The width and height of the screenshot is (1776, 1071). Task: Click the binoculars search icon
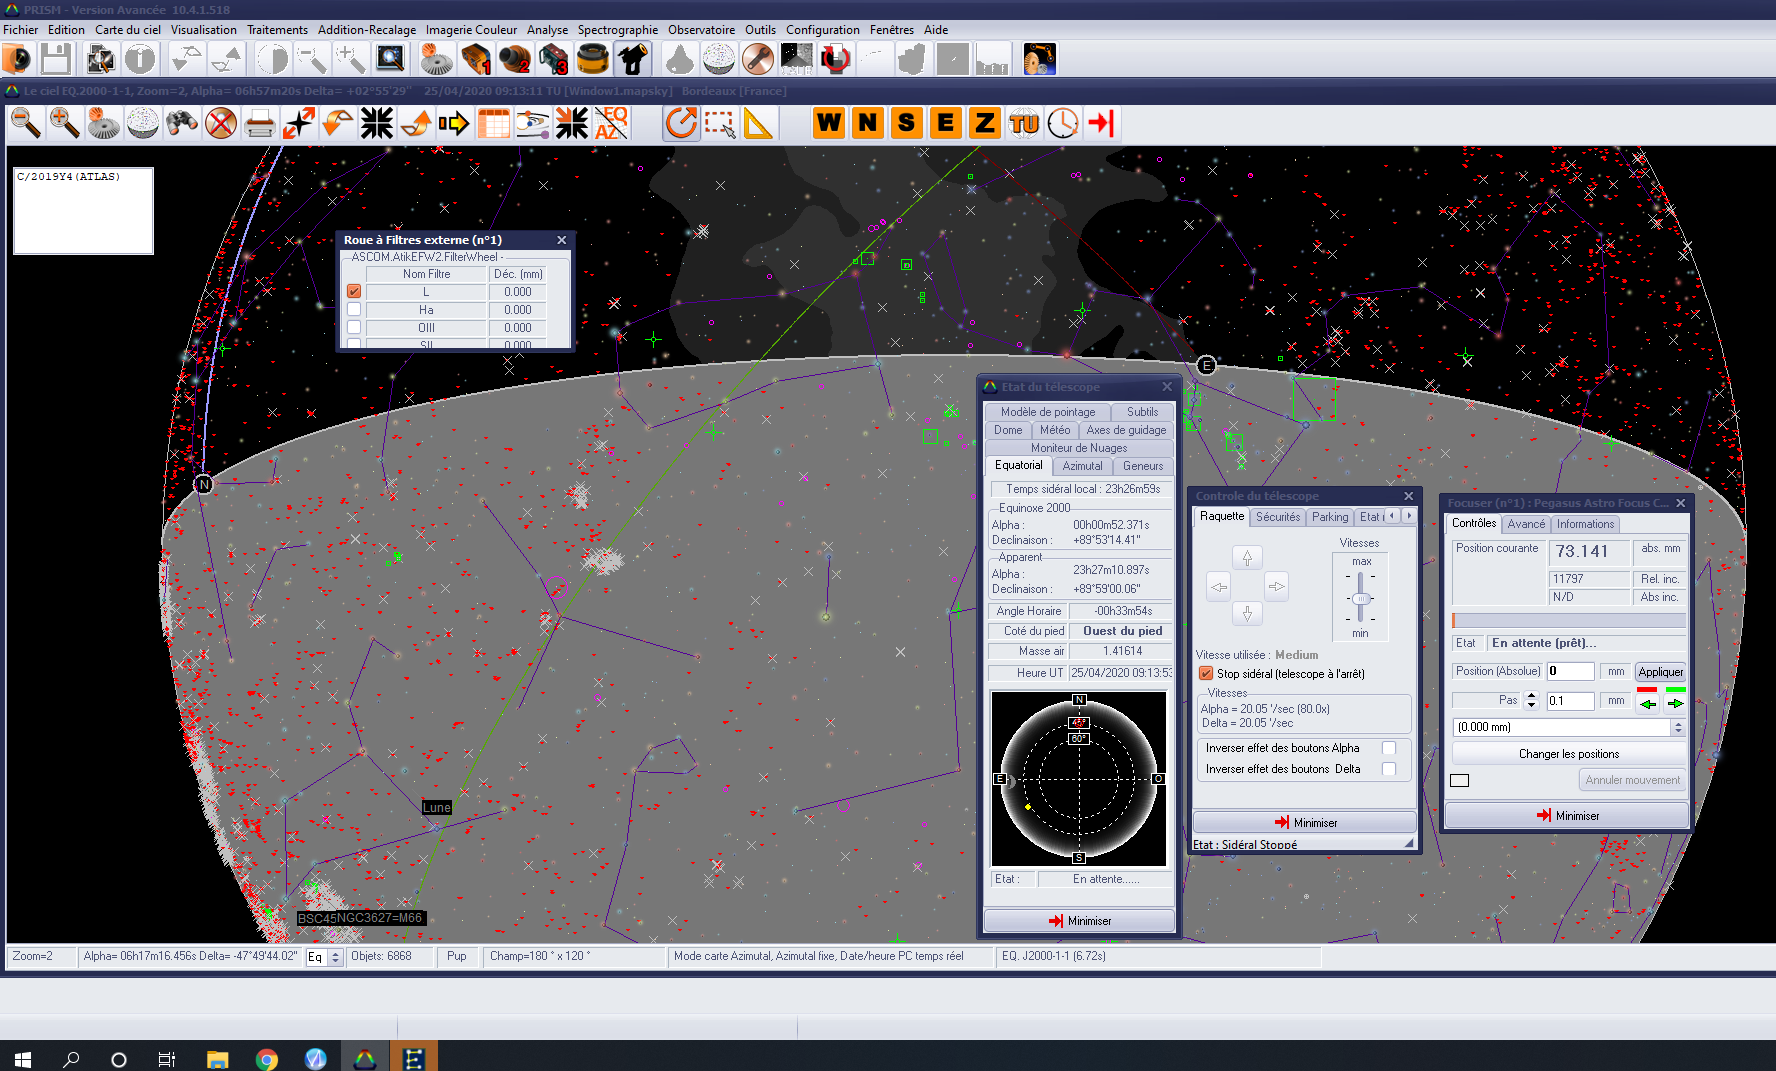pyautogui.click(x=181, y=124)
